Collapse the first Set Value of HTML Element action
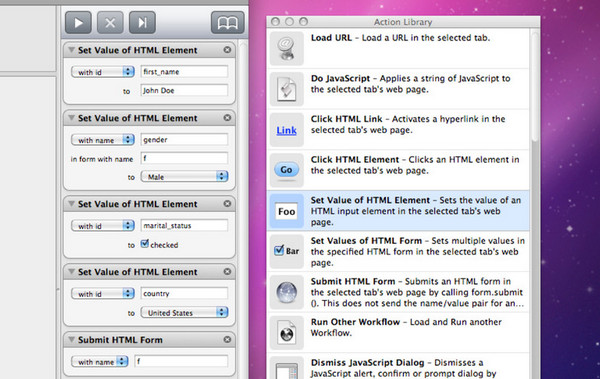This screenshot has width=600, height=379. coord(71,50)
